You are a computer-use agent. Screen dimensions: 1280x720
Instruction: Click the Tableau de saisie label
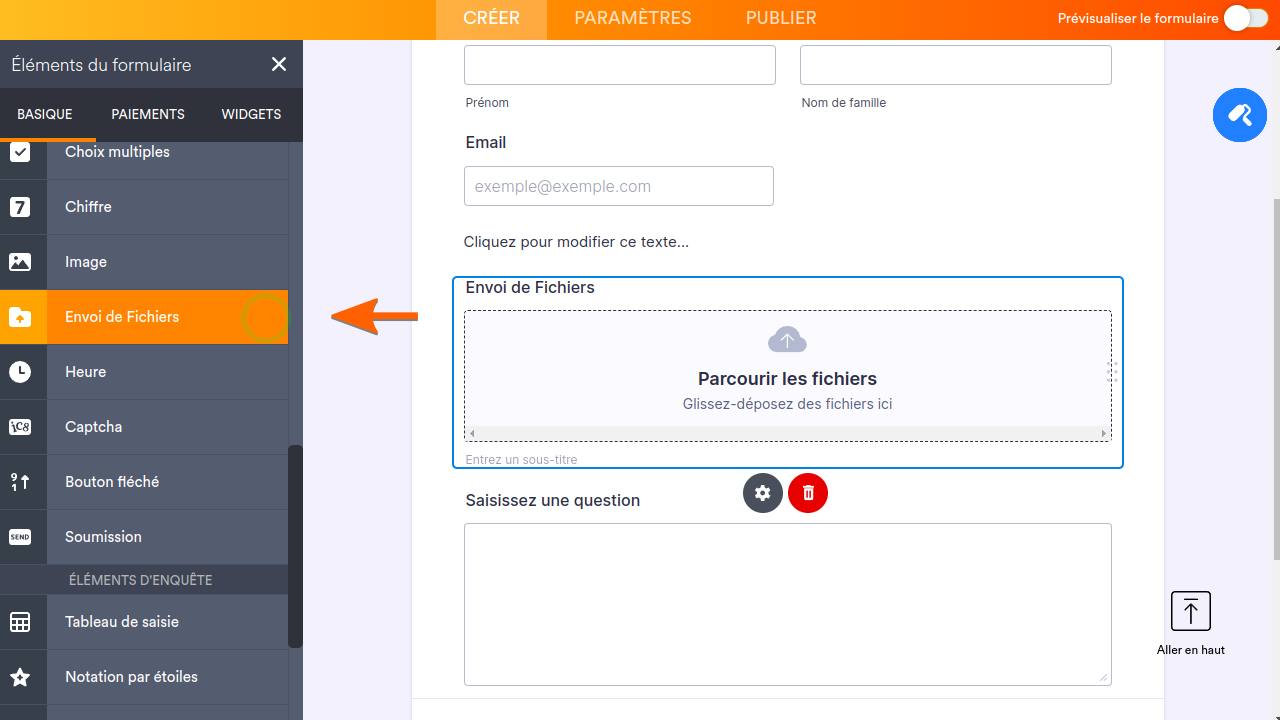(122, 622)
